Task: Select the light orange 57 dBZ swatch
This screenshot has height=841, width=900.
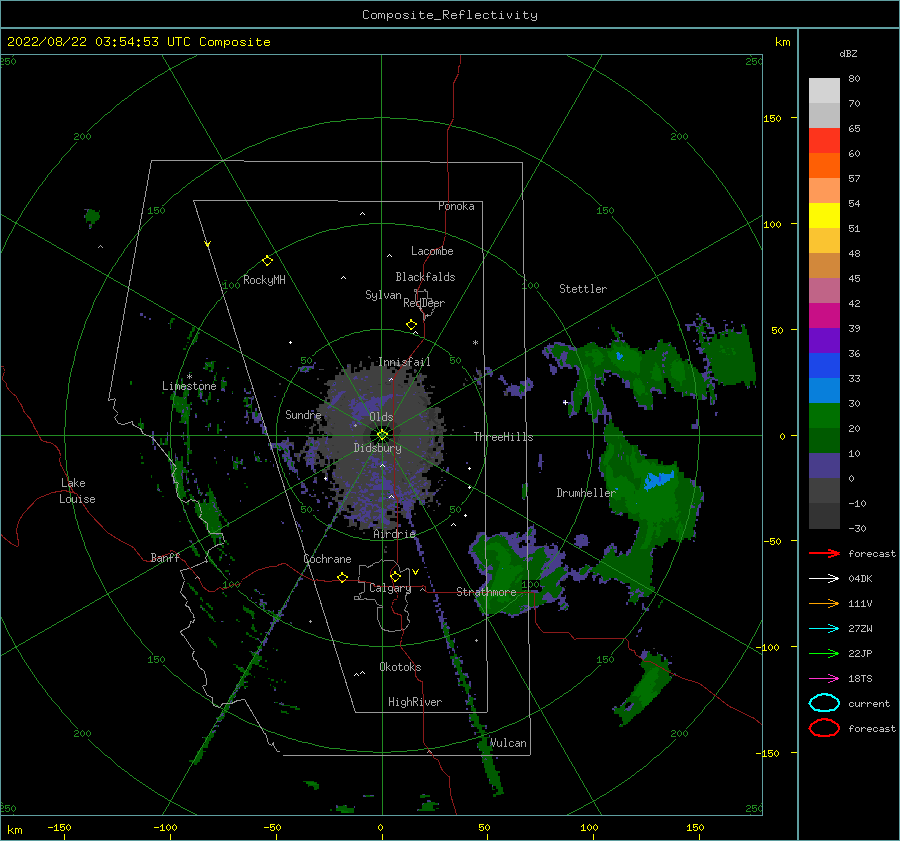Action: click(x=824, y=191)
